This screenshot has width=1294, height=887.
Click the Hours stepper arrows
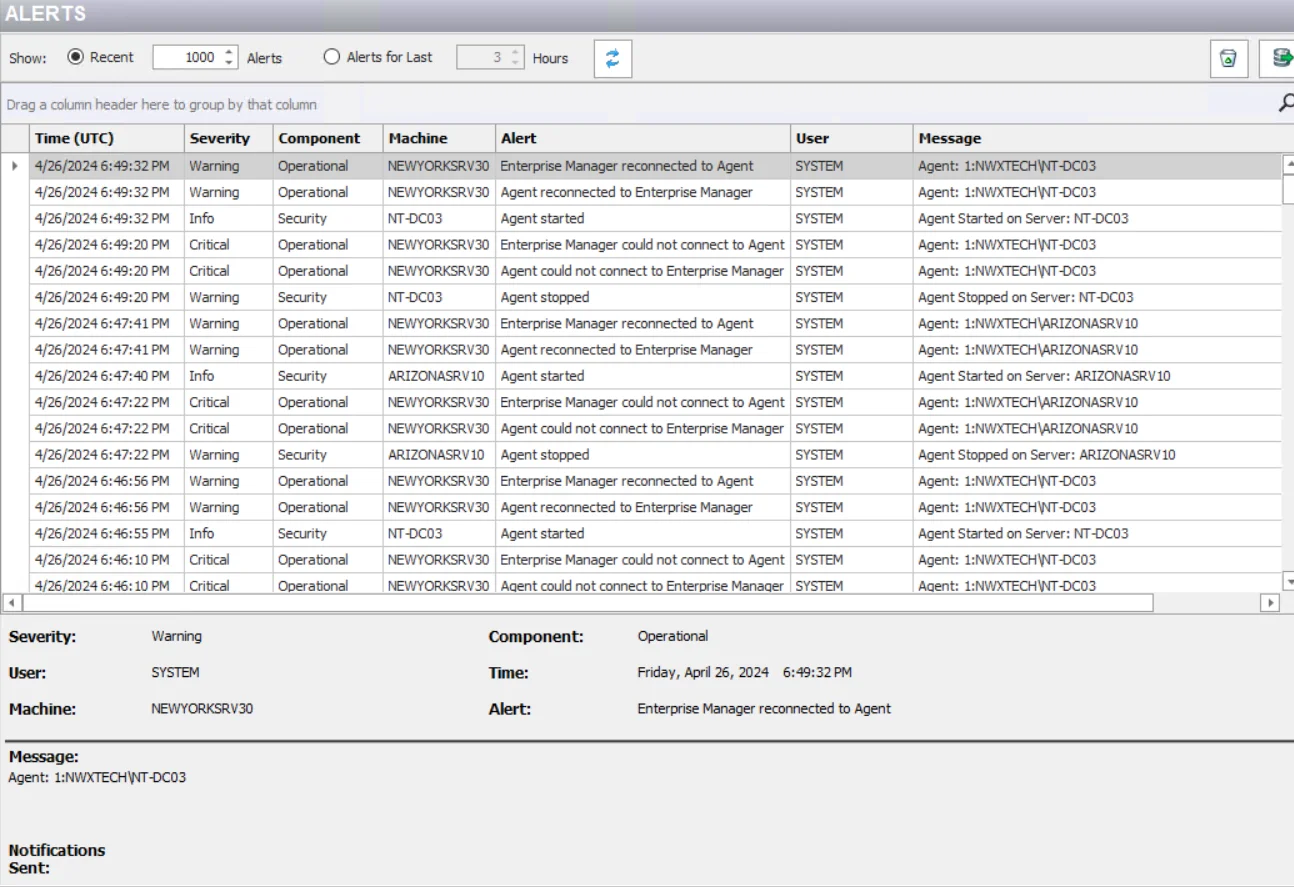pyautogui.click(x=516, y=58)
